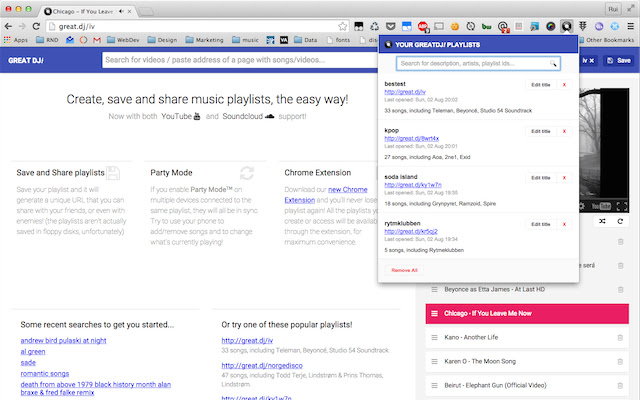The height and width of the screenshot is (400, 640).
Task: Open the 'soda island' playlist URL in popup
Action: pyautogui.click(x=413, y=185)
